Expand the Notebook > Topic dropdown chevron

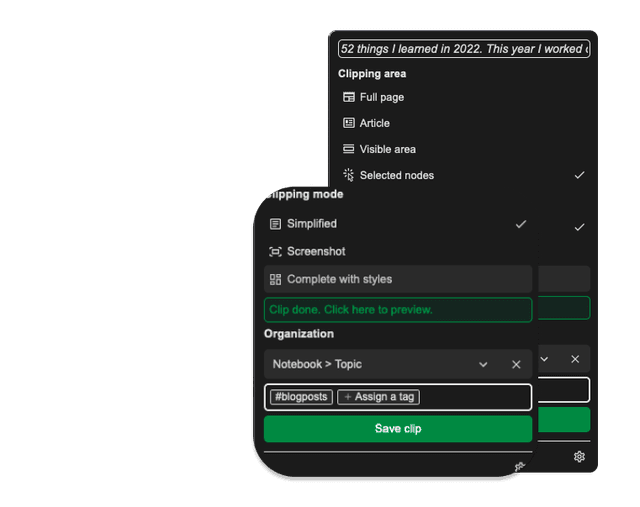pos(483,365)
